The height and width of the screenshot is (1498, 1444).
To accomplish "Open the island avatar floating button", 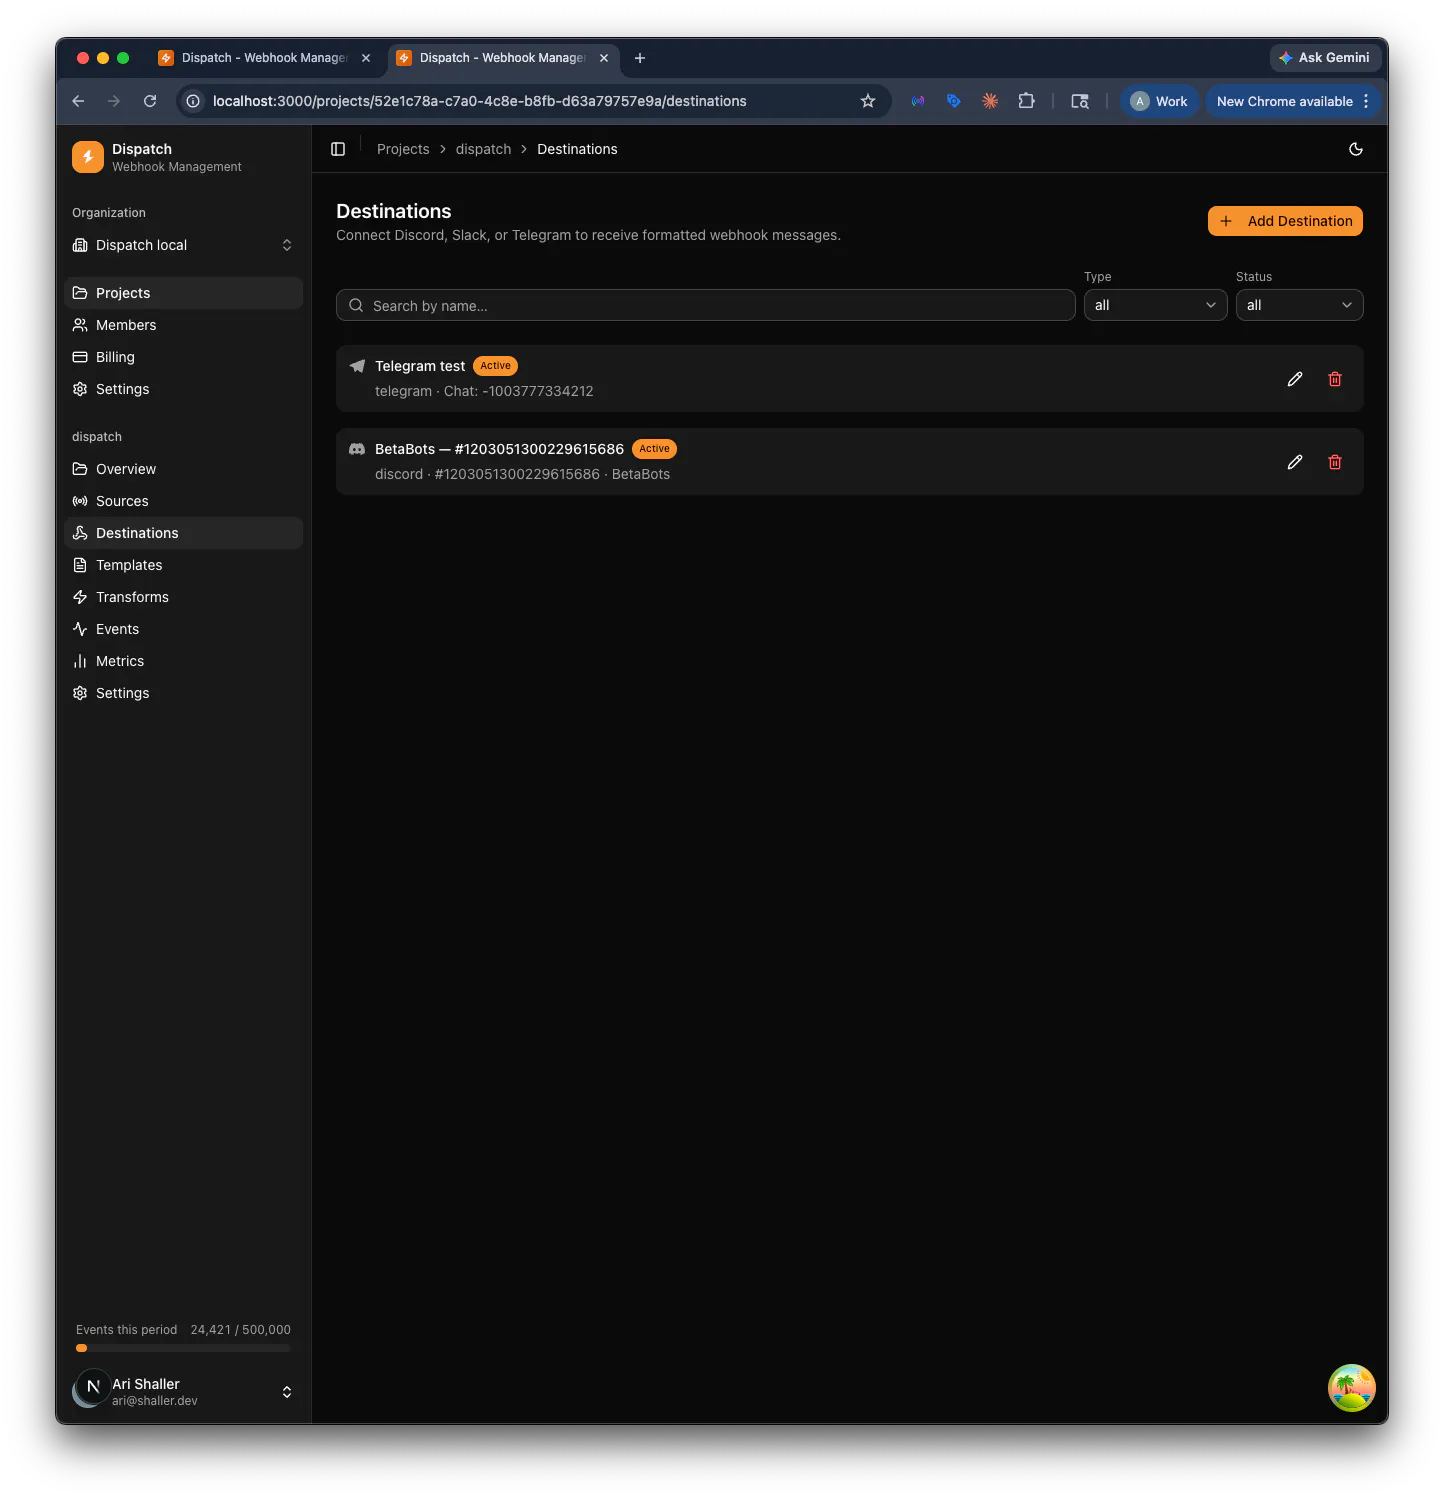I will pyautogui.click(x=1352, y=1388).
